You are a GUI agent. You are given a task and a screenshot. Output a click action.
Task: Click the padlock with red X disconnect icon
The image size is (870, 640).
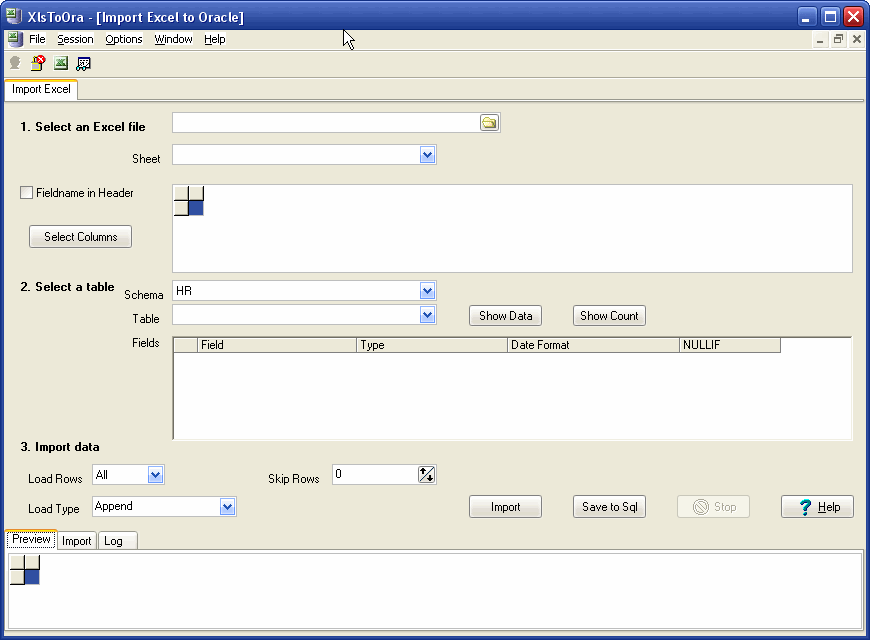pyautogui.click(x=38, y=63)
